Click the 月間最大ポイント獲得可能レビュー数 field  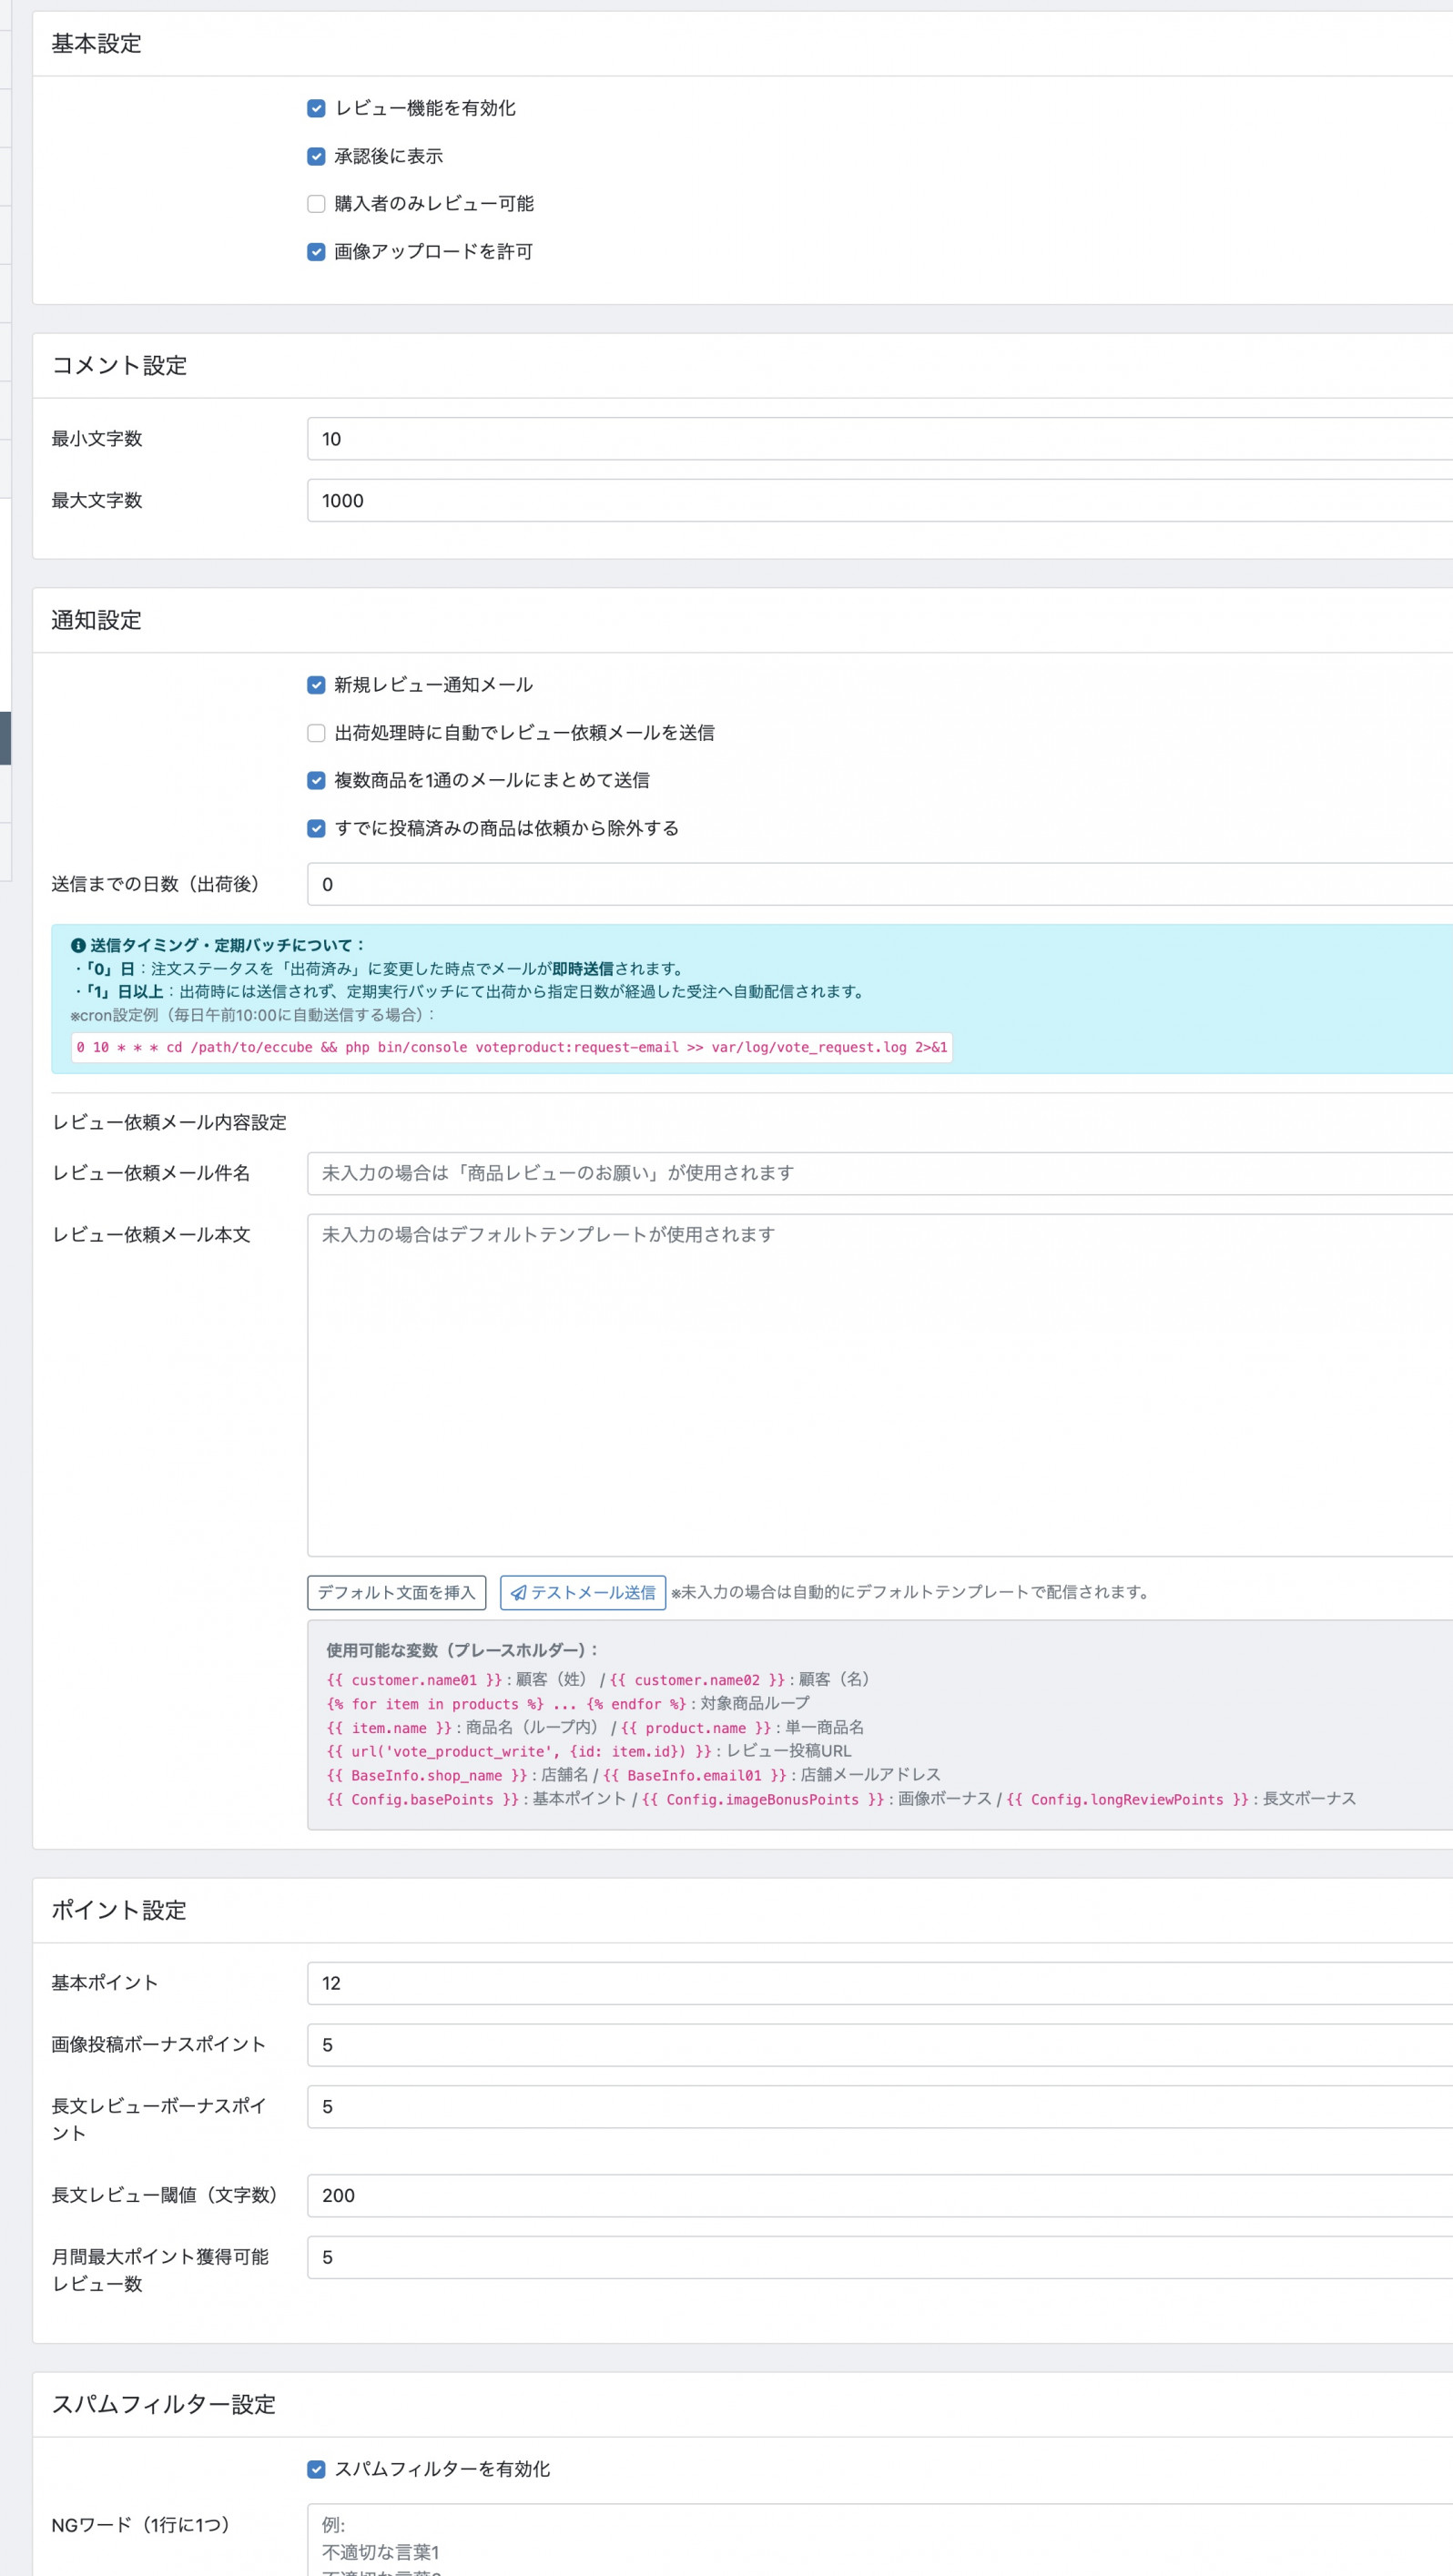pos(880,2257)
